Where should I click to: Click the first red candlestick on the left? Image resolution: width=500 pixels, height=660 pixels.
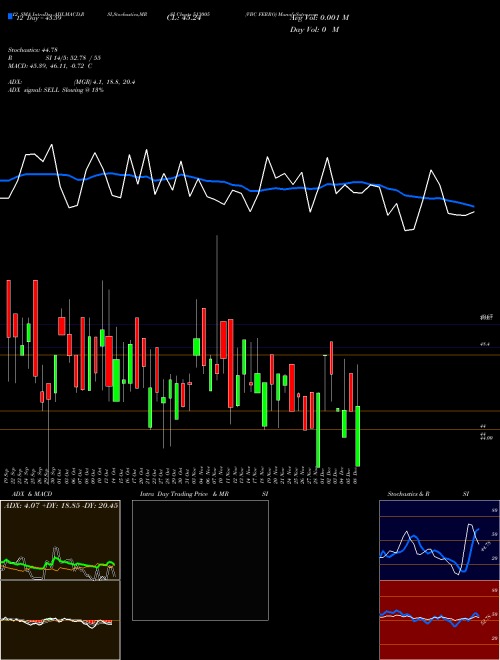pos(8,309)
